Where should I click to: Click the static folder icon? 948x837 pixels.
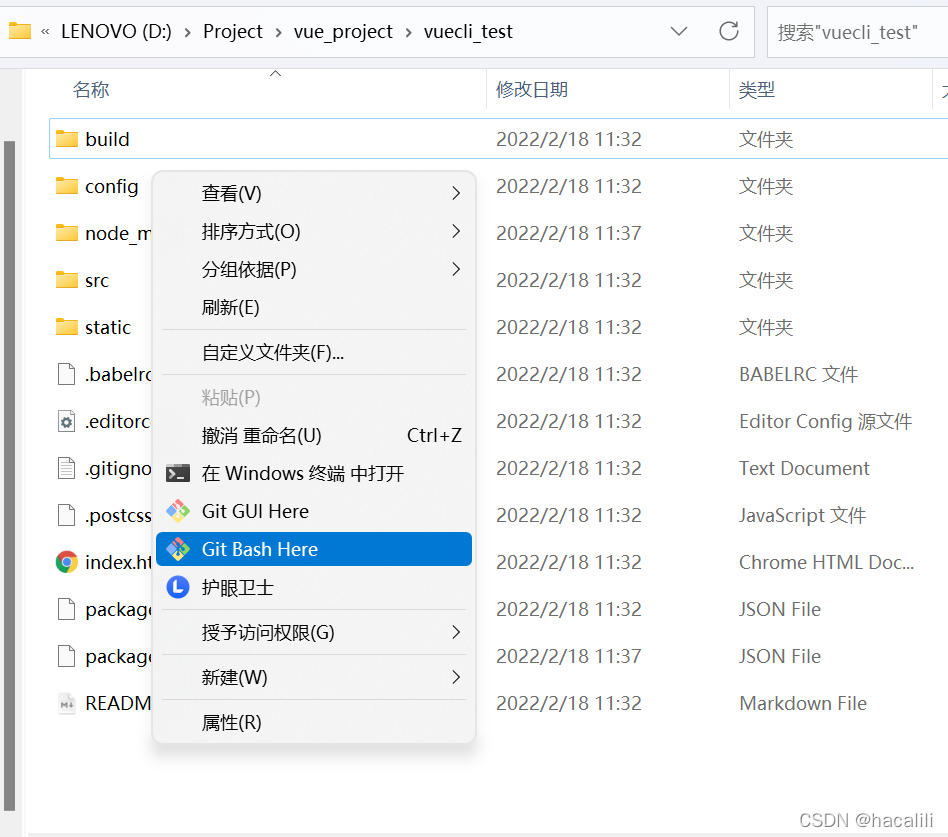67,327
